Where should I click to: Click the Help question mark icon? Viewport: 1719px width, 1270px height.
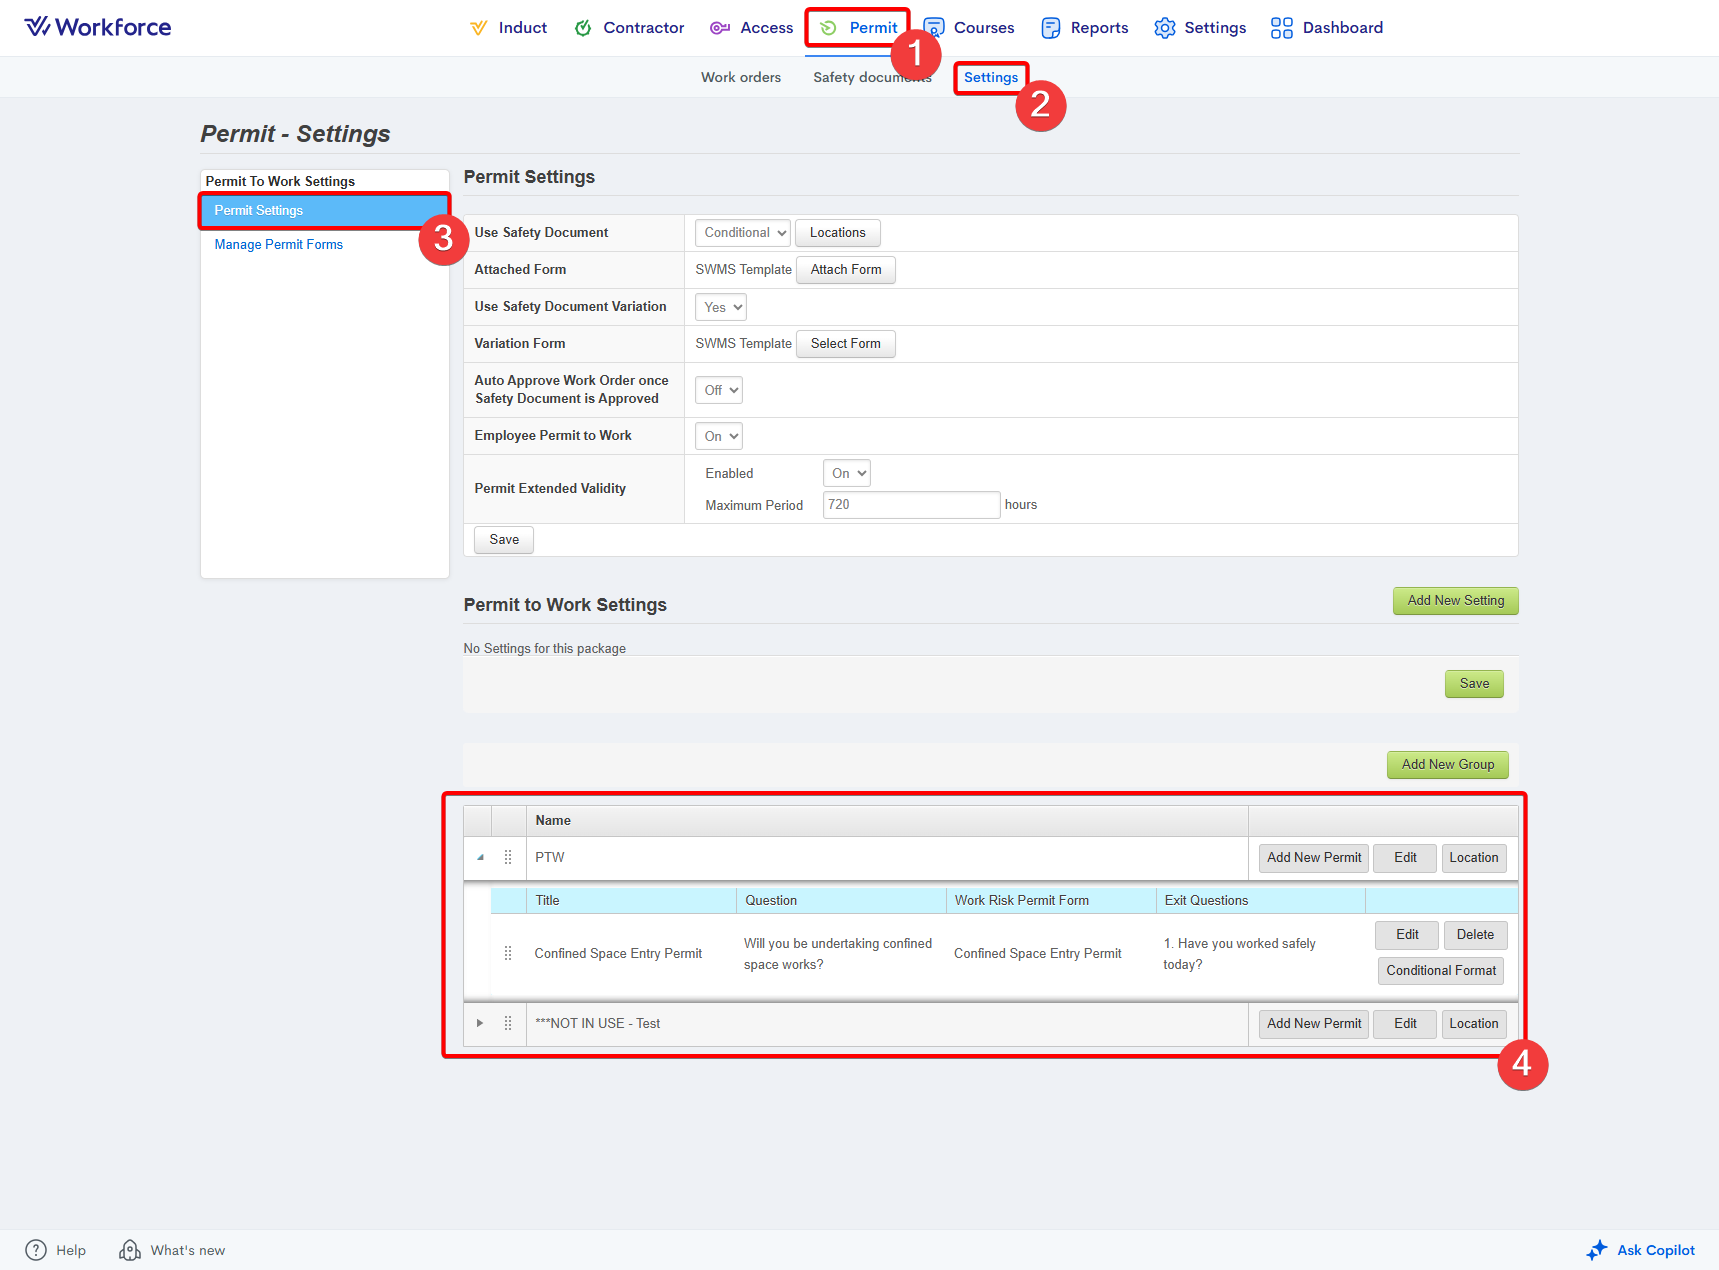pyautogui.click(x=36, y=1250)
